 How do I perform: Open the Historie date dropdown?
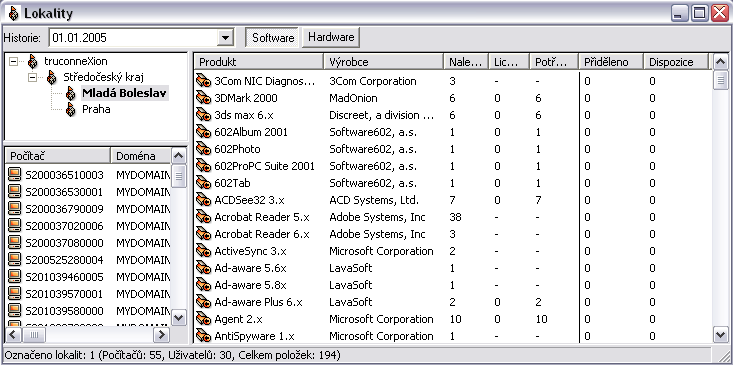[x=226, y=38]
